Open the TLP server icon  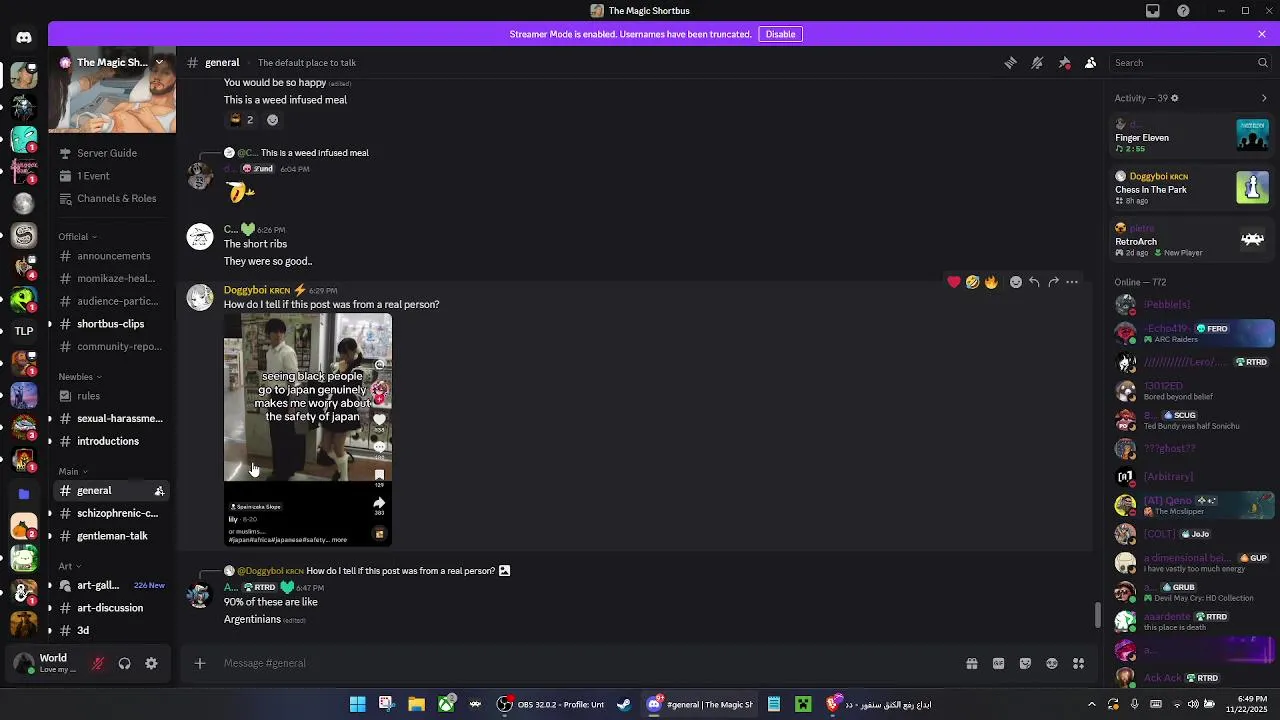pos(24,331)
